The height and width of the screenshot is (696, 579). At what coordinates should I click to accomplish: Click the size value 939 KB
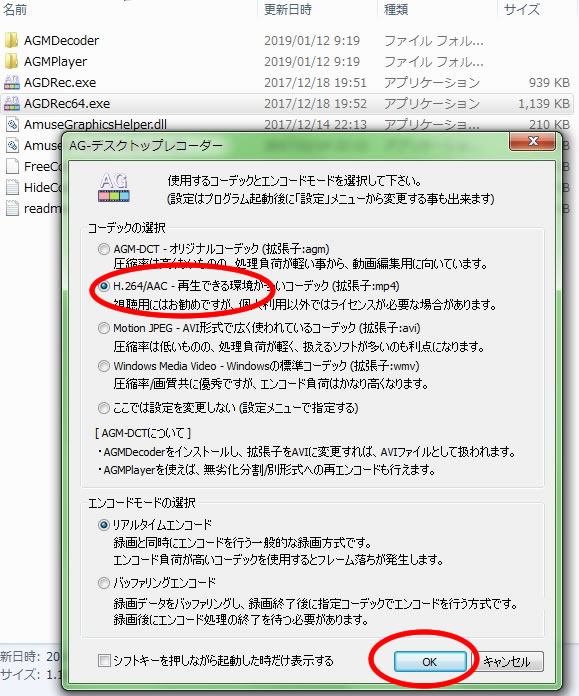[x=549, y=83]
